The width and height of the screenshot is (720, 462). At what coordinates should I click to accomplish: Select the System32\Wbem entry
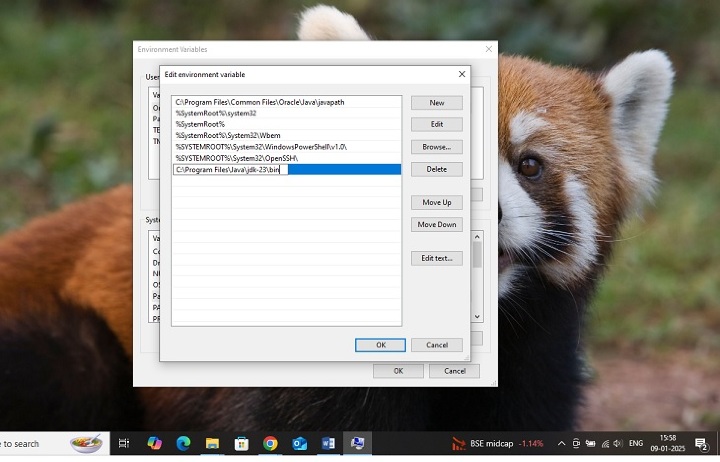click(x=287, y=135)
